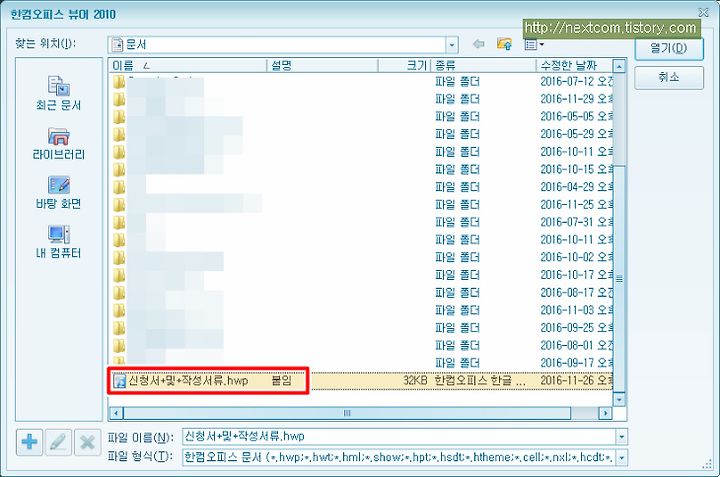This screenshot has height=477, width=720.
Task: Open the view mode menu icon
Action: point(534,45)
